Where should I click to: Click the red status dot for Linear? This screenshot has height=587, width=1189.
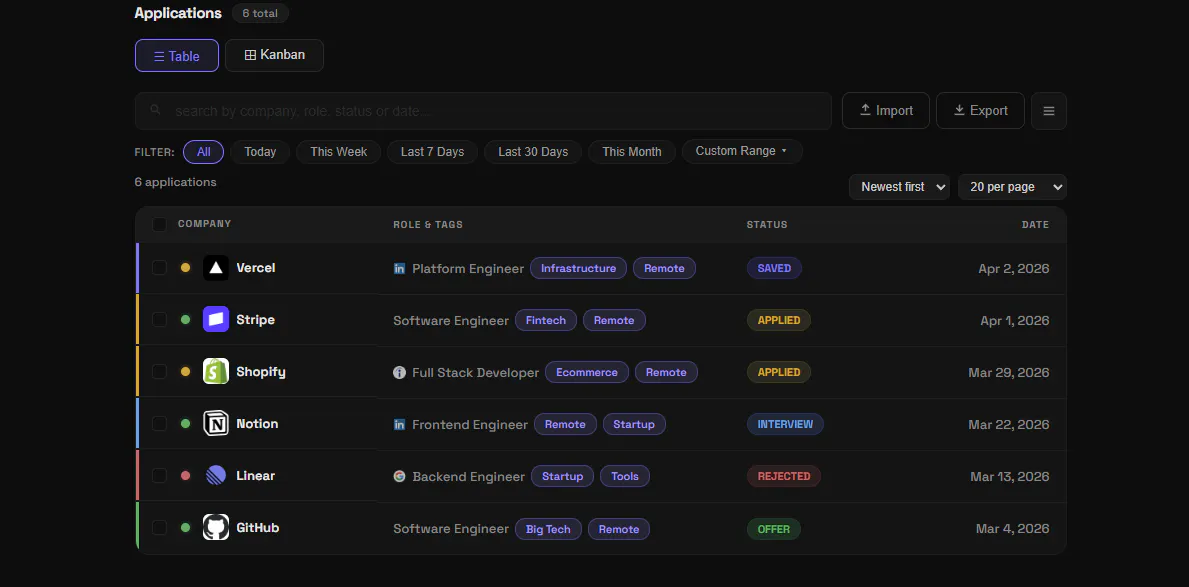click(185, 476)
